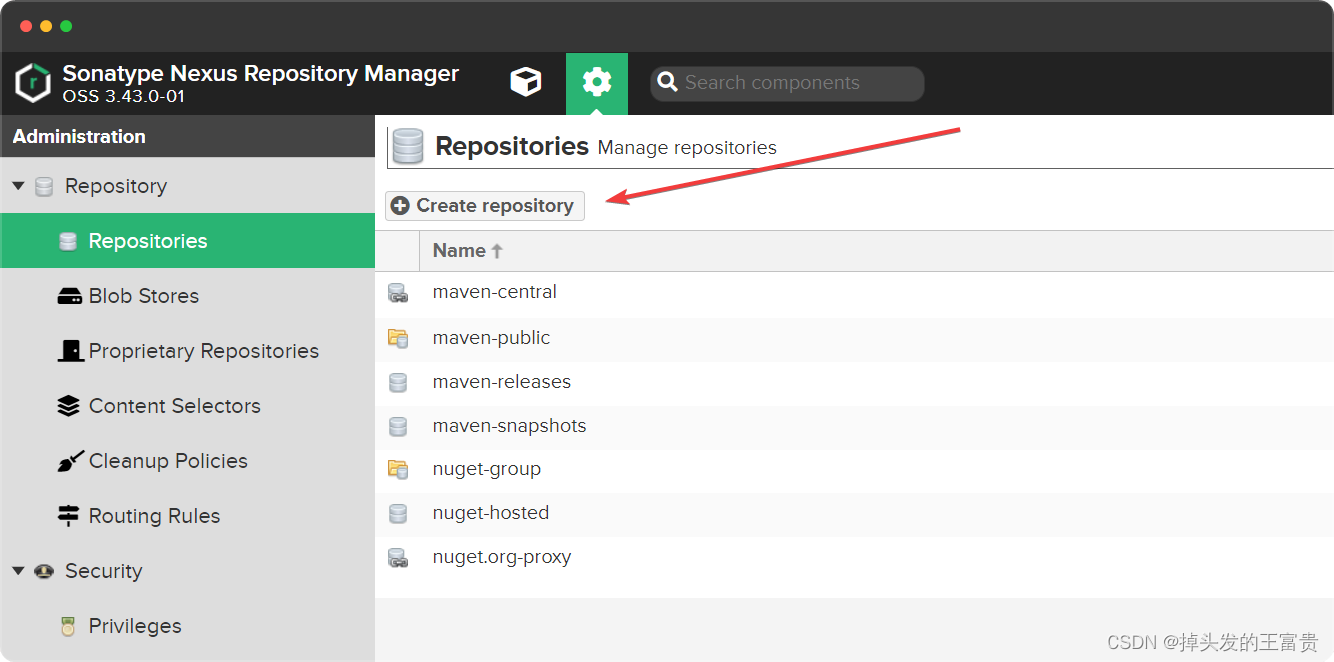Open the maven-releases repository row

854,382
